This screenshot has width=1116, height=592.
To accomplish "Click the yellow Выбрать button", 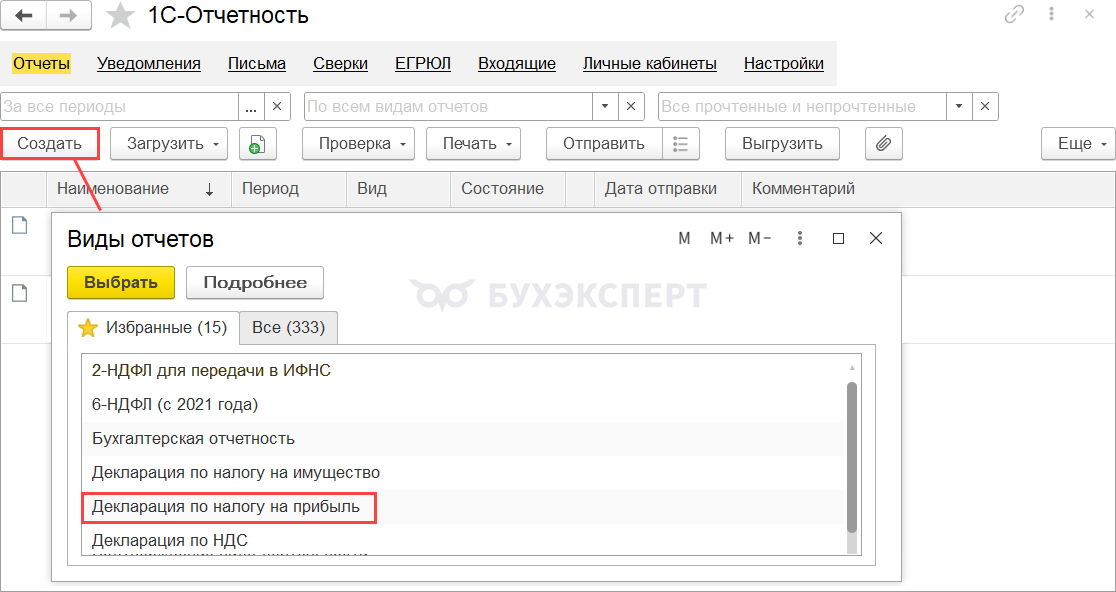I will coord(121,282).
